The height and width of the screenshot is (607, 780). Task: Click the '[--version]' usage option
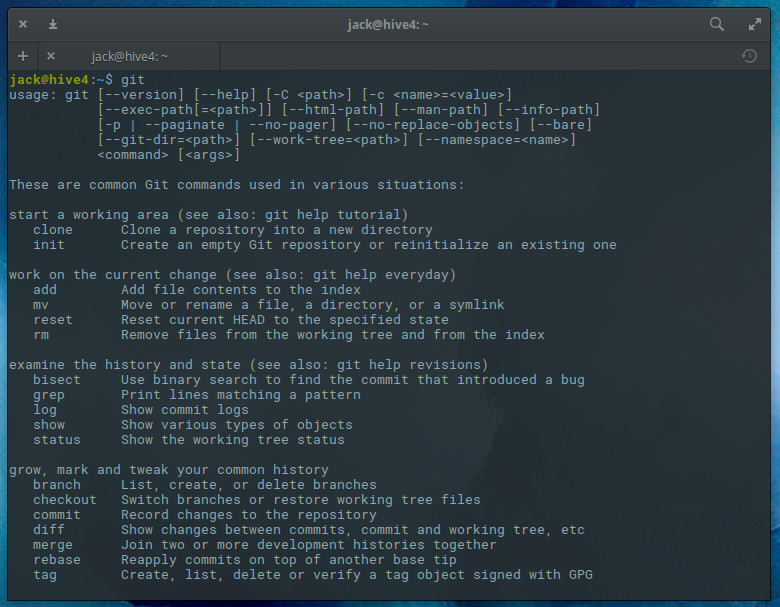click(141, 95)
